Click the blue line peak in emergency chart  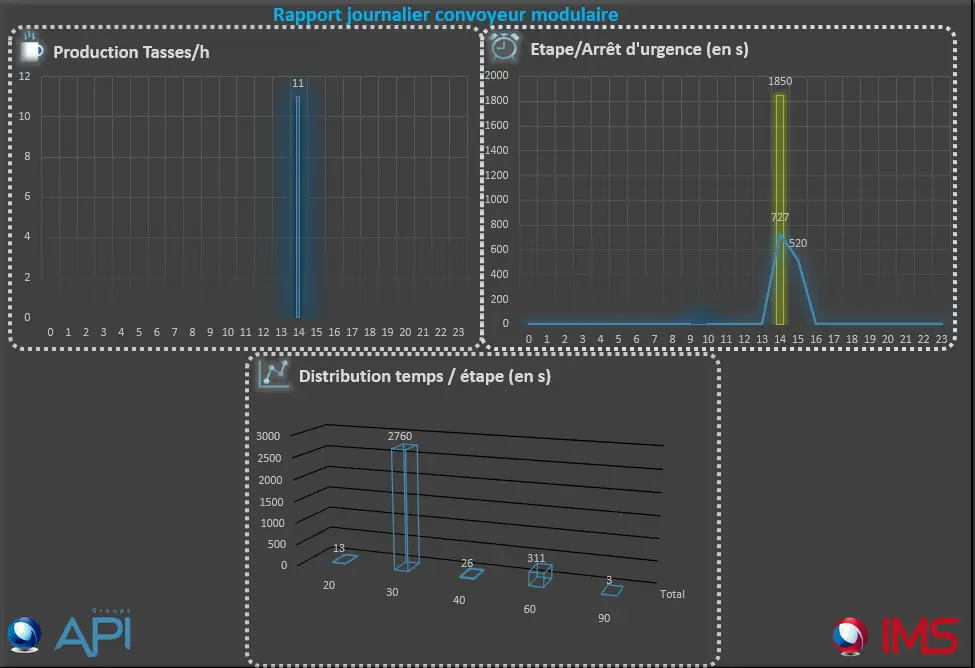point(780,234)
